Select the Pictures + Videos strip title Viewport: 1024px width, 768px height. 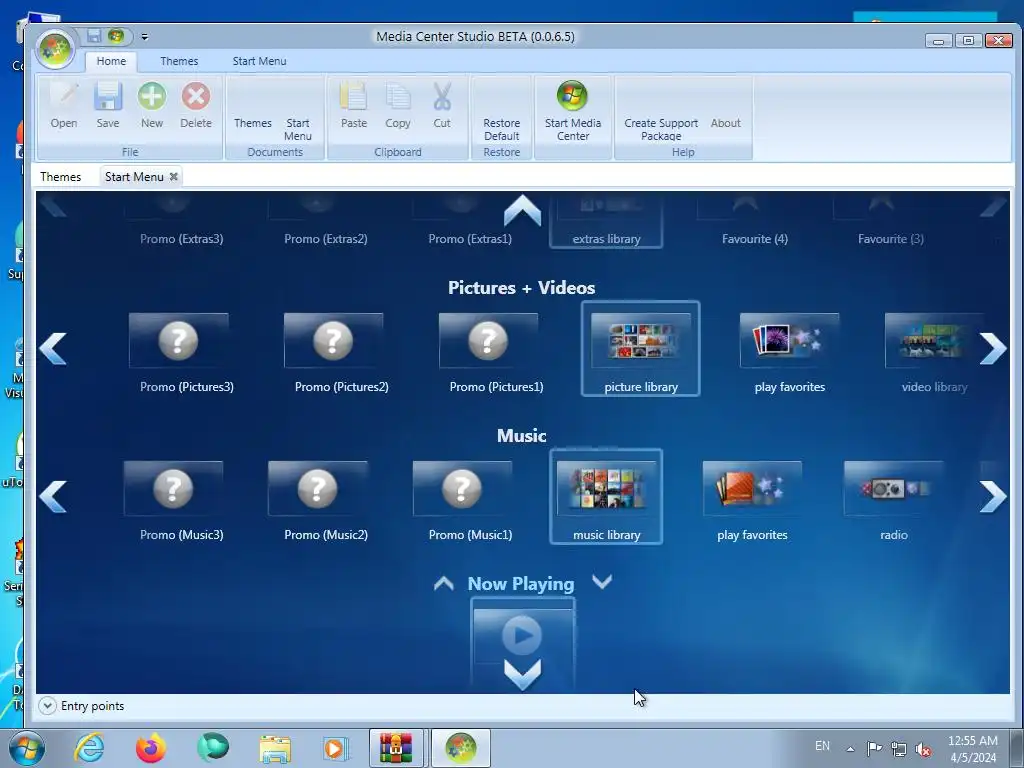point(521,287)
